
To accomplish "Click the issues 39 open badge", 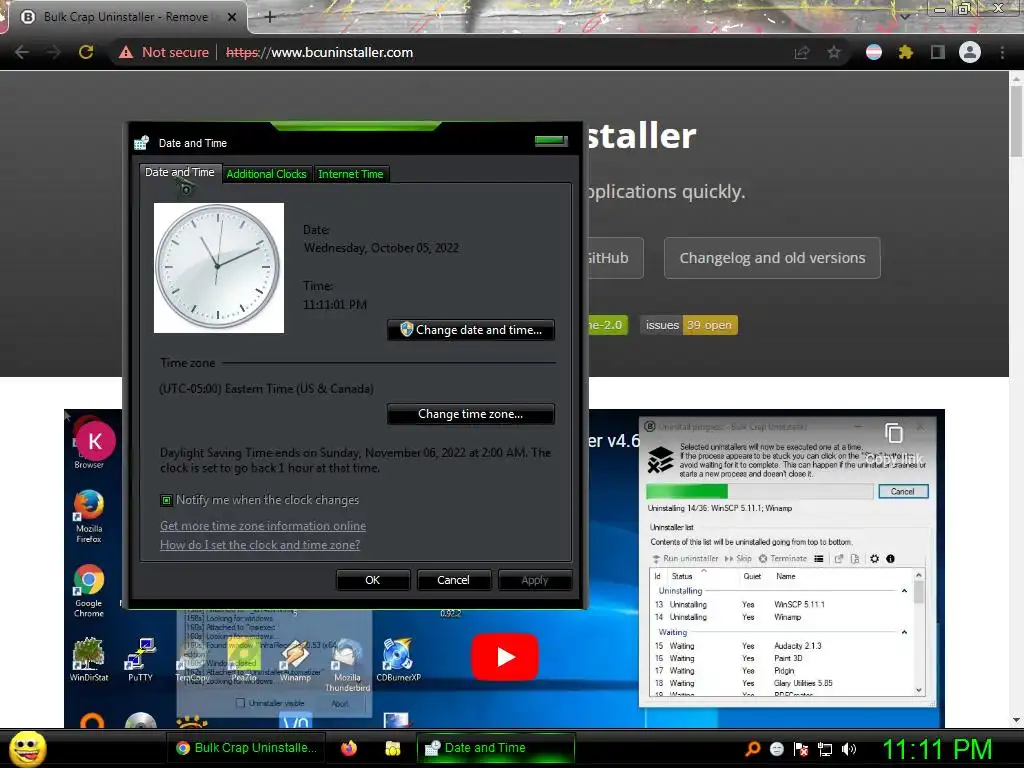I will (x=689, y=325).
